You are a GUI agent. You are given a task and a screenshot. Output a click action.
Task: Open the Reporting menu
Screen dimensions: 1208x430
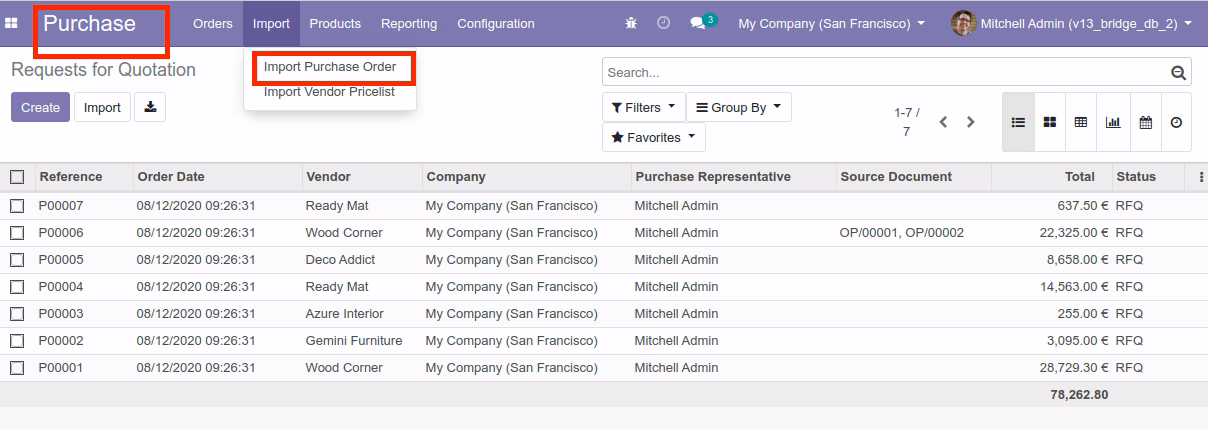tap(409, 23)
